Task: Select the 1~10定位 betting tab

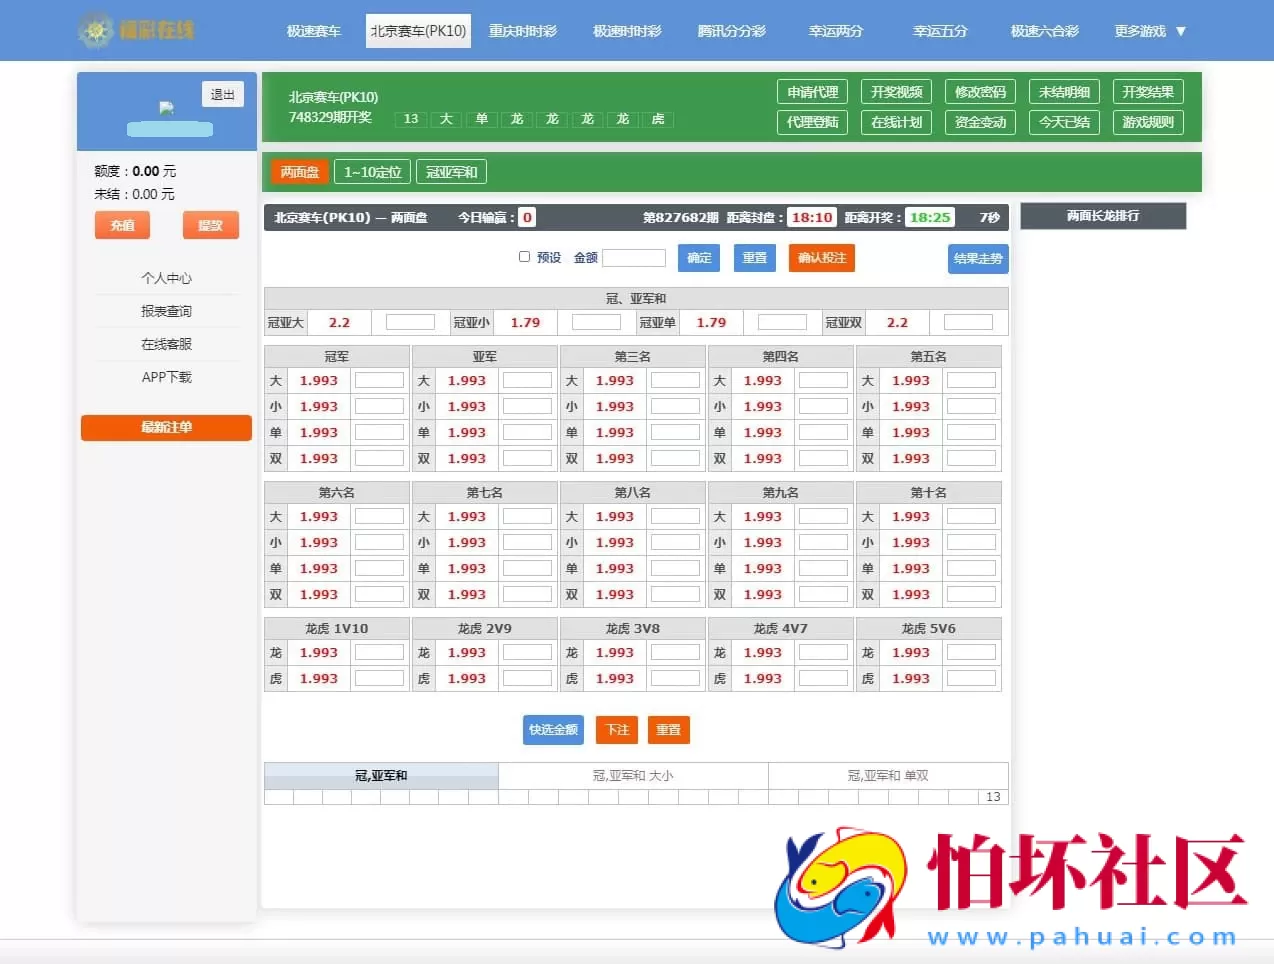Action: [x=372, y=171]
